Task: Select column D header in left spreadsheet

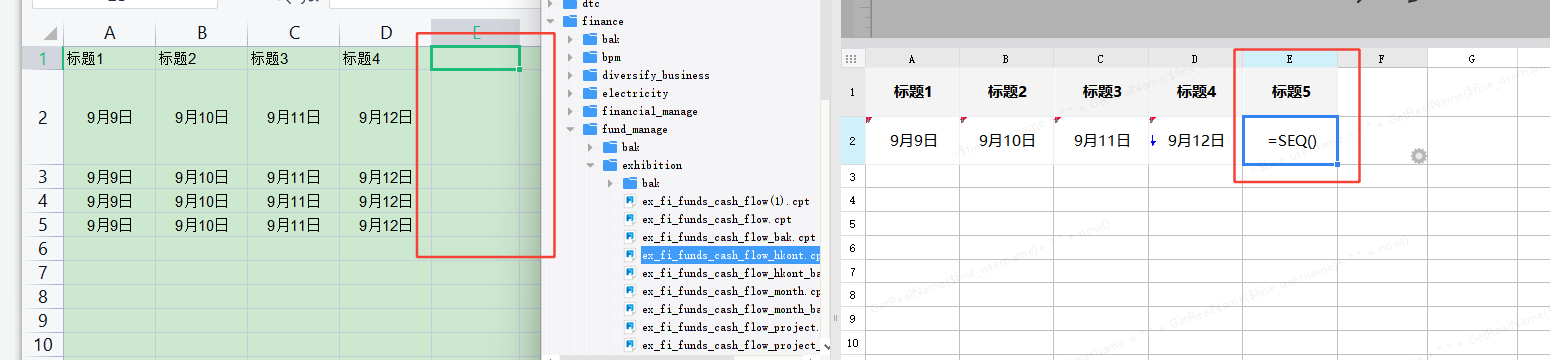Action: click(385, 33)
